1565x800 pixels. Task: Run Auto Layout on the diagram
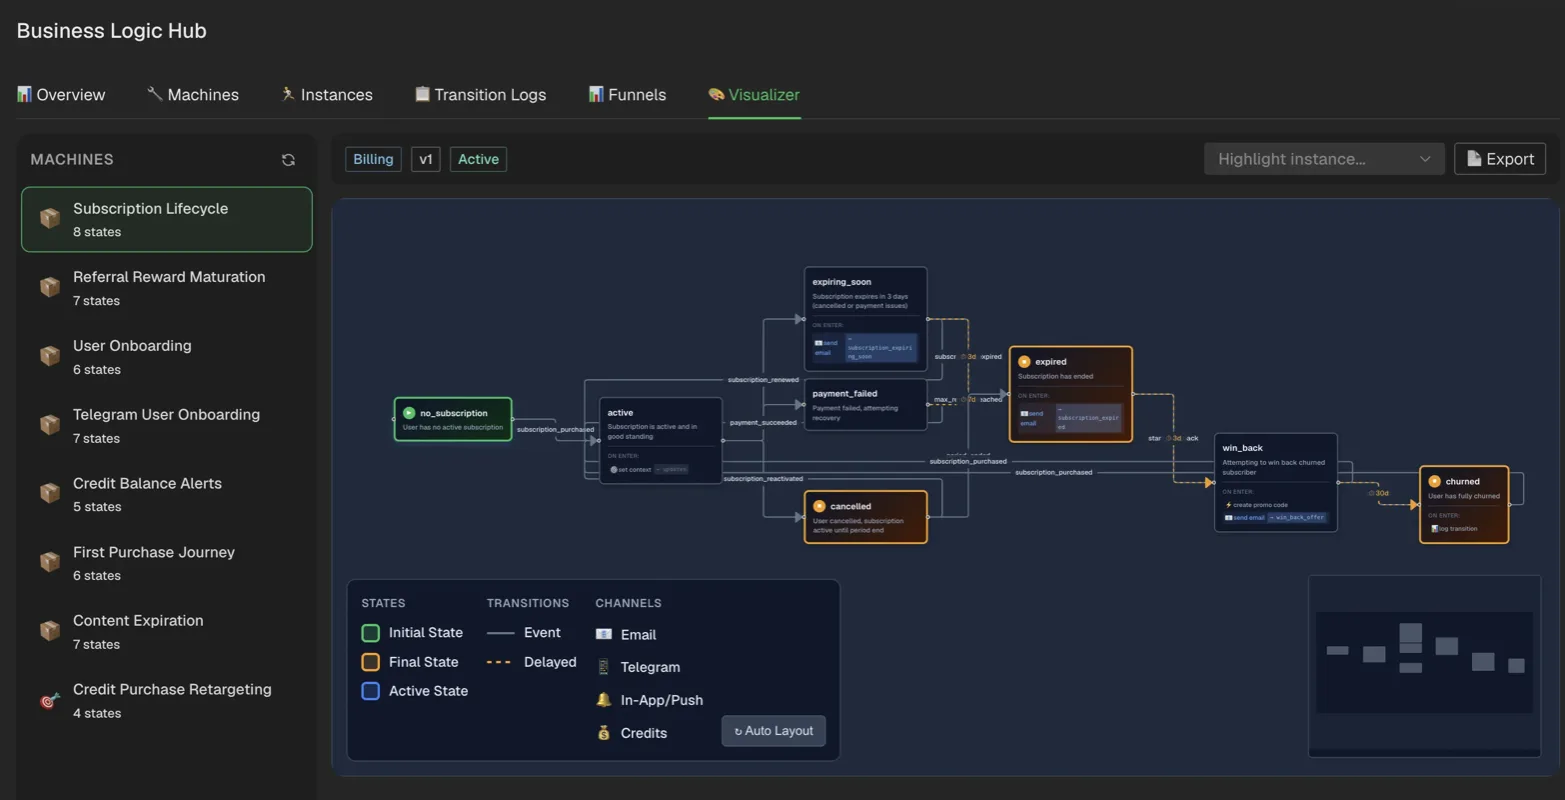[774, 731]
